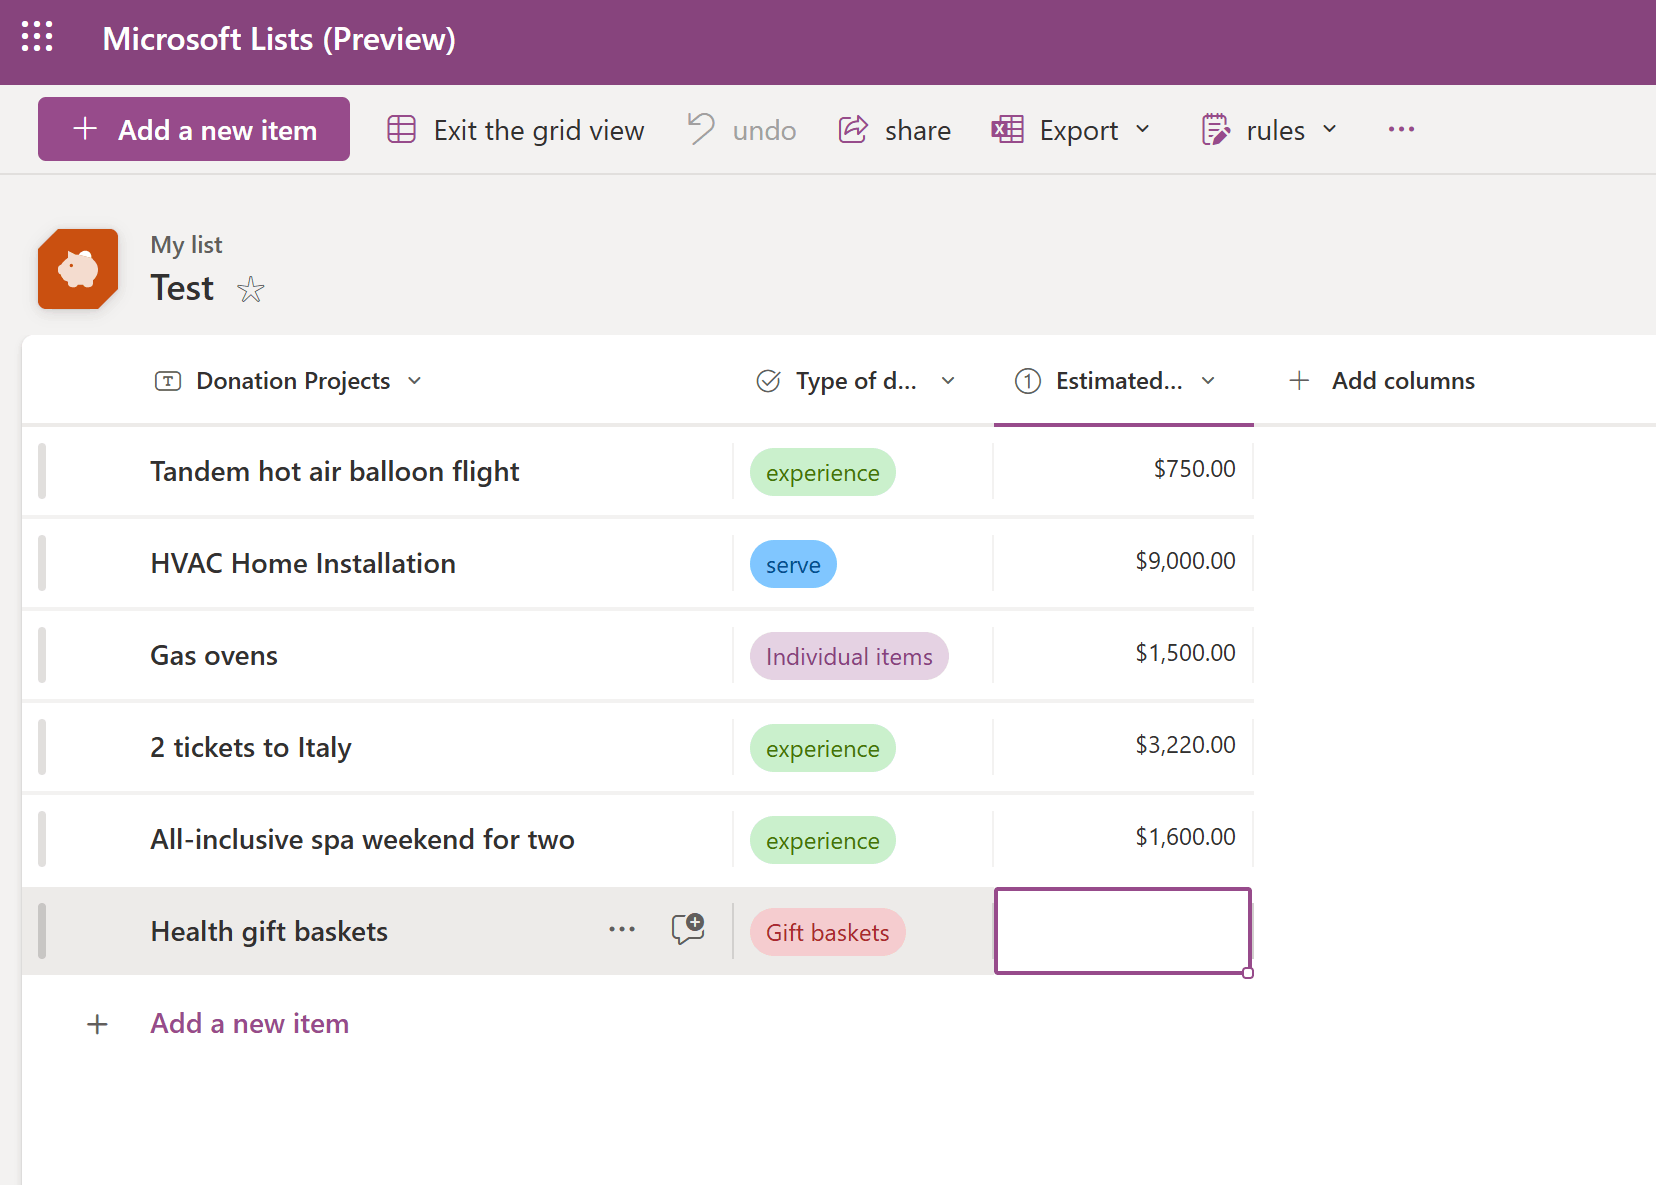Screen dimensions: 1656x1185
Task: Click the blue serve tag
Action: point(793,564)
